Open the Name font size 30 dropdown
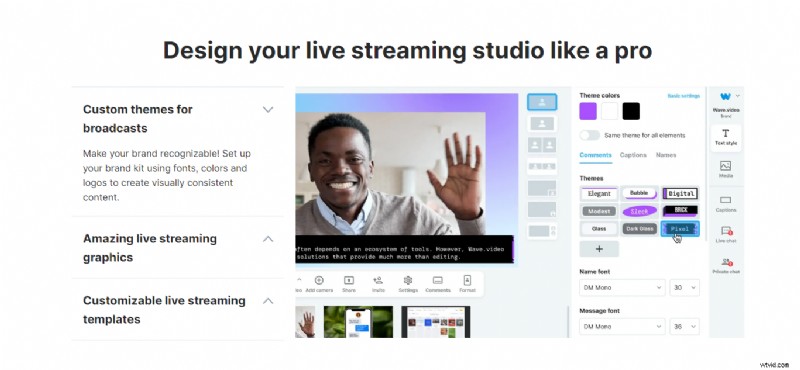 coord(685,287)
